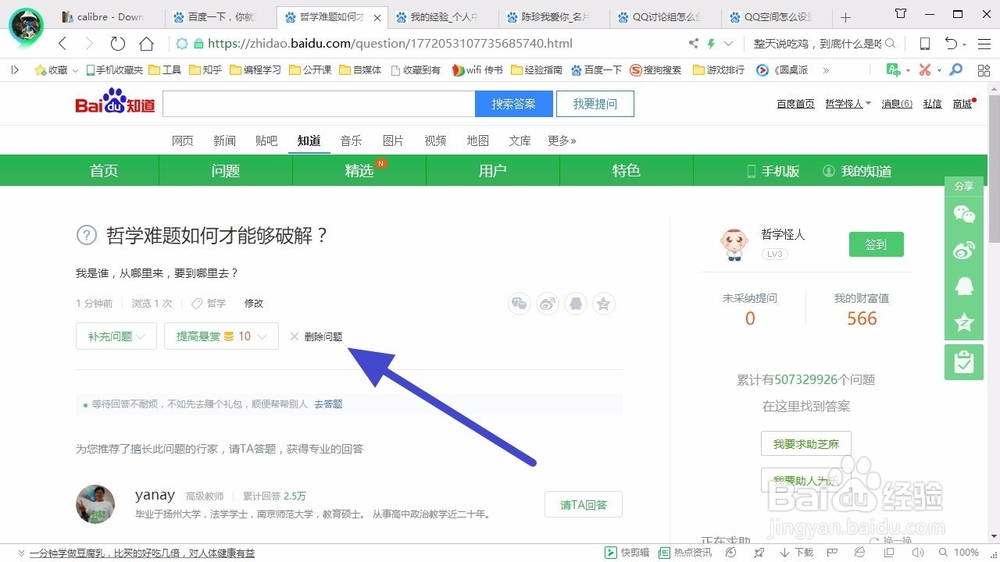Click scissors screenshot tool icon

click(925, 70)
